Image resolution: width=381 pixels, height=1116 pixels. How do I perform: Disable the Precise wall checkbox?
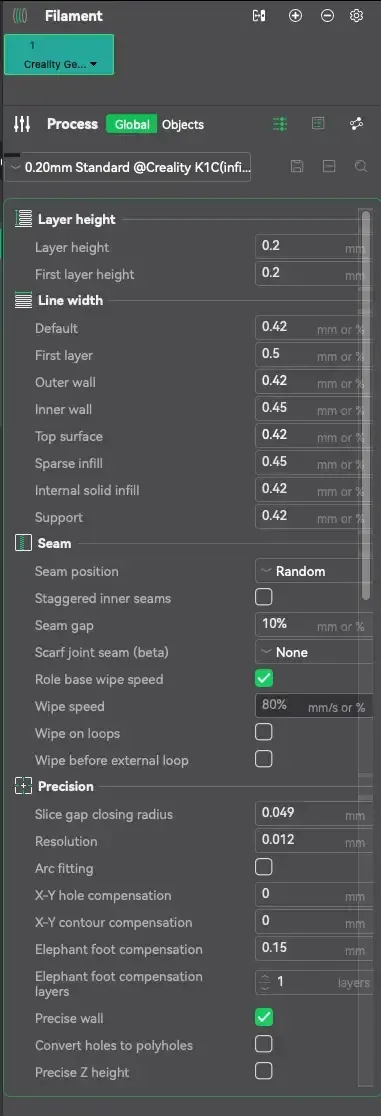pos(263,1017)
